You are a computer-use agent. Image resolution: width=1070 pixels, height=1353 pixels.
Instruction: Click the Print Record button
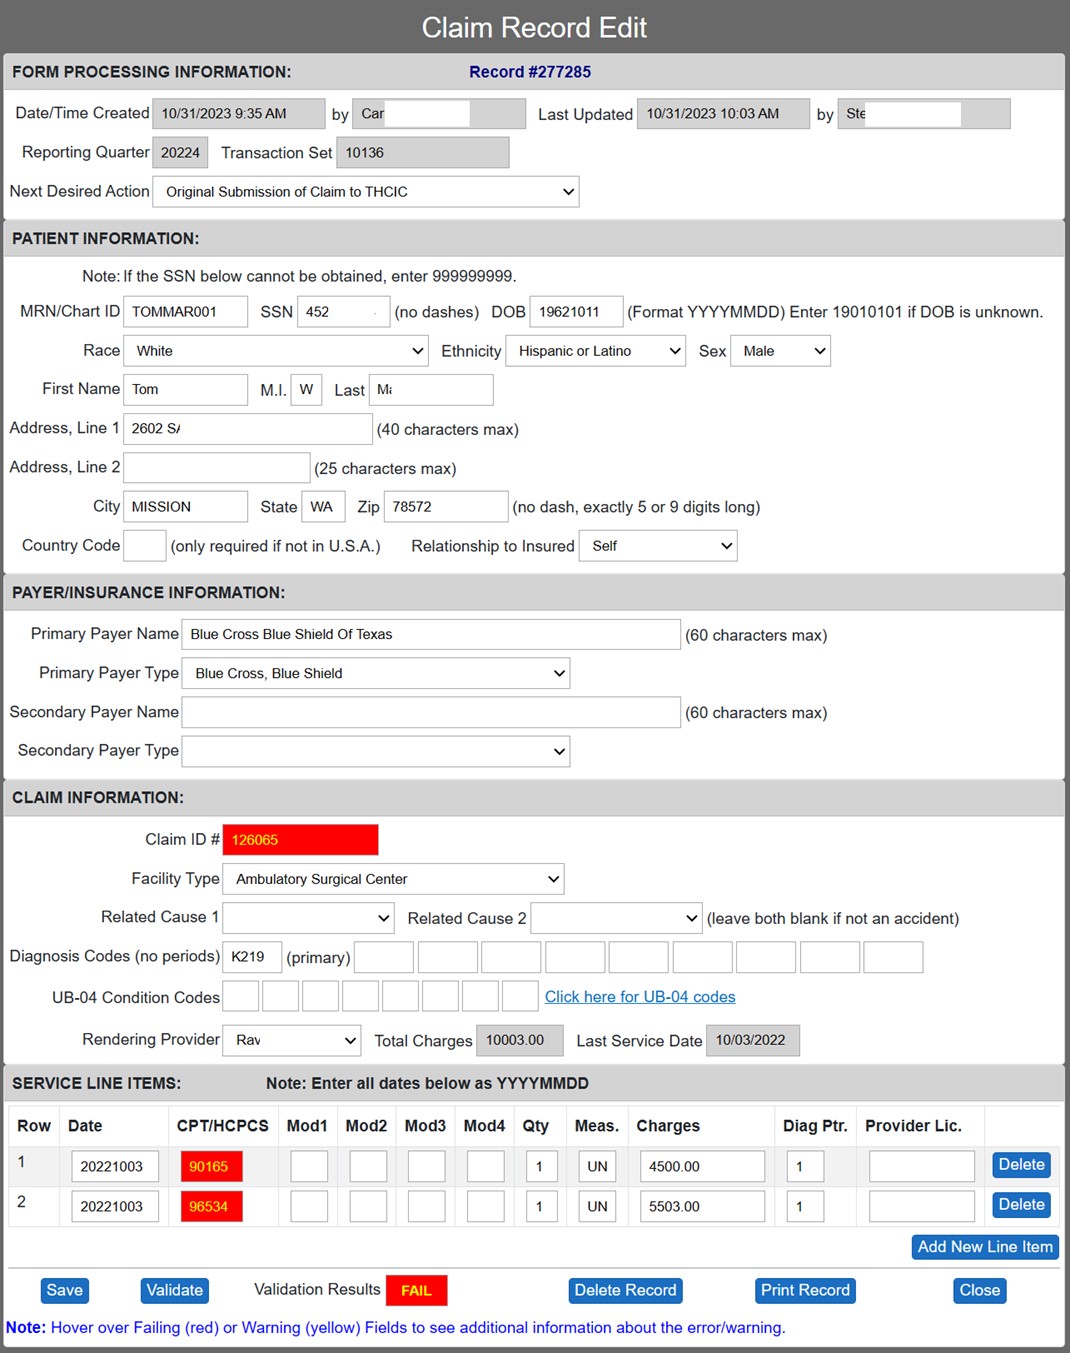pyautogui.click(x=805, y=1290)
